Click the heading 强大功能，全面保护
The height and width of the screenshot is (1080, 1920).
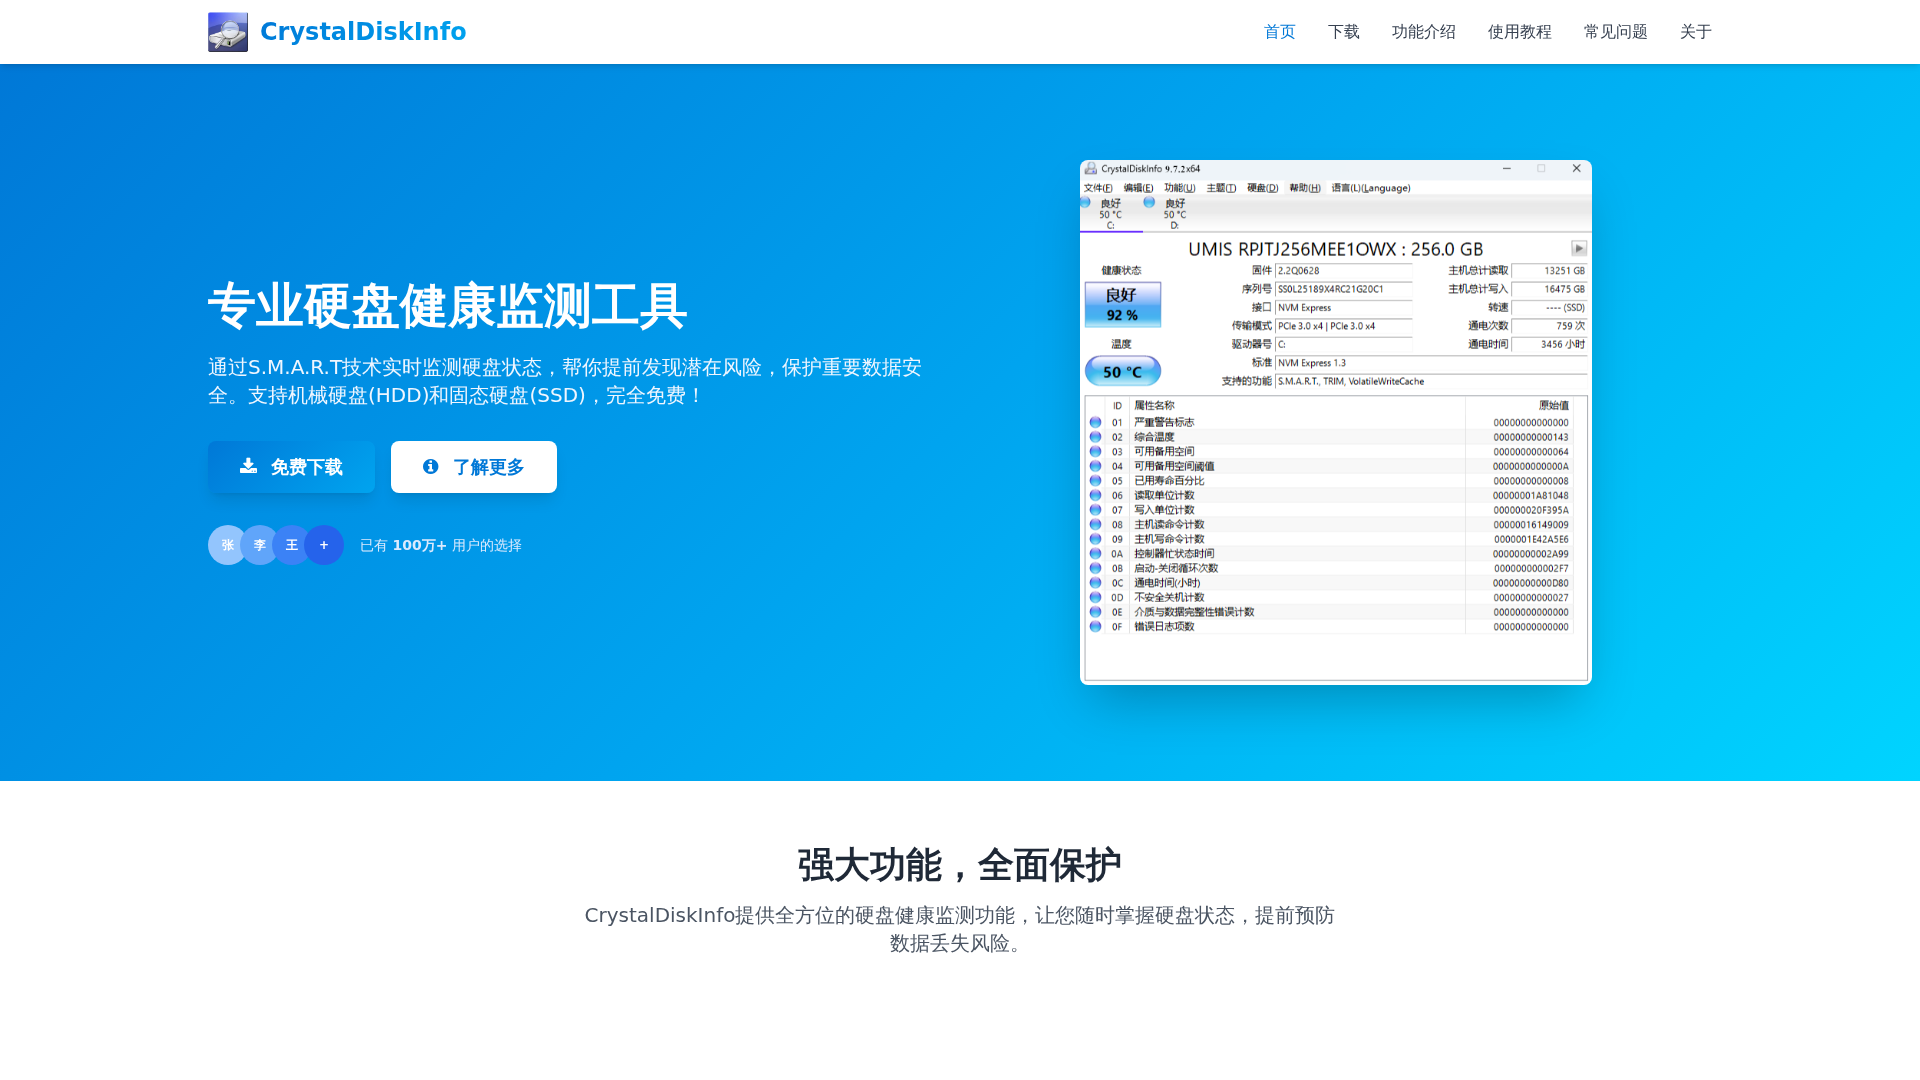960,865
